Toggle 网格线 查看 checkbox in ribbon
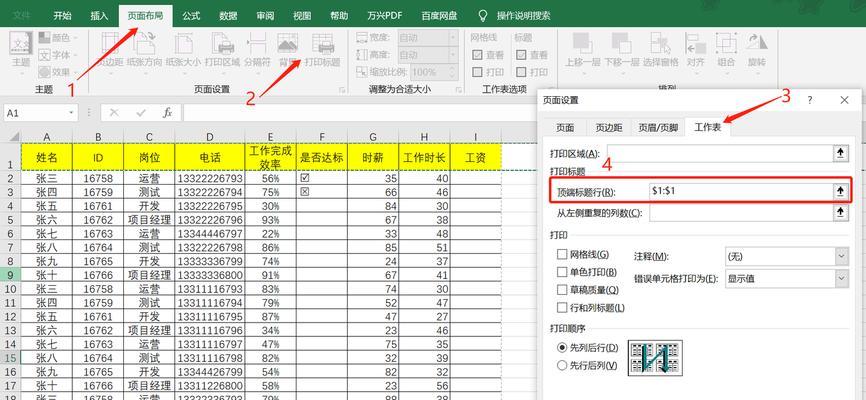The image size is (866, 400). (478, 55)
